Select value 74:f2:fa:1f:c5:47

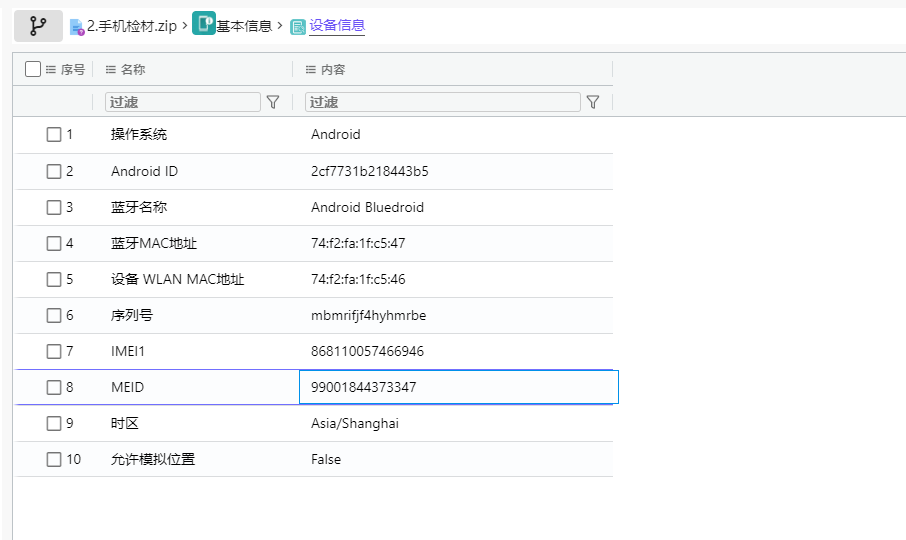click(x=358, y=243)
